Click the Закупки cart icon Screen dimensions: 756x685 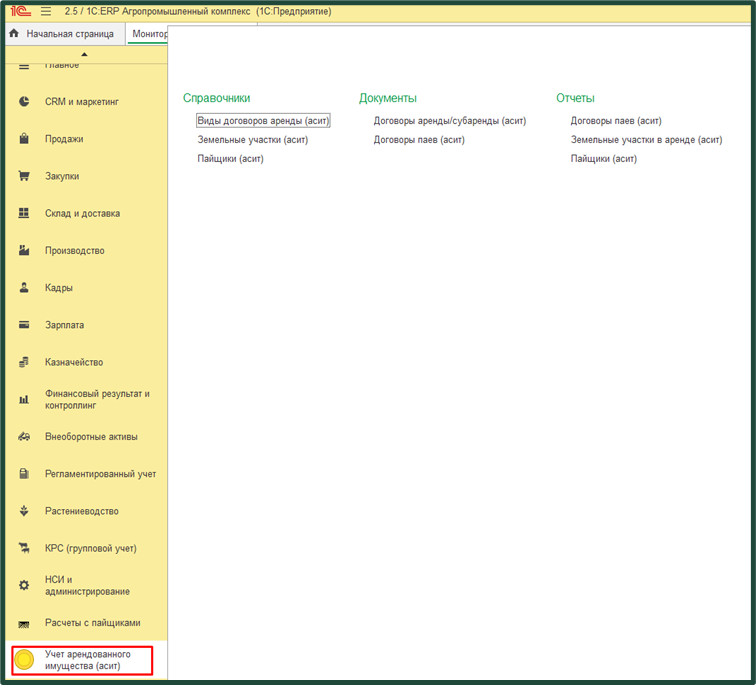(x=24, y=176)
